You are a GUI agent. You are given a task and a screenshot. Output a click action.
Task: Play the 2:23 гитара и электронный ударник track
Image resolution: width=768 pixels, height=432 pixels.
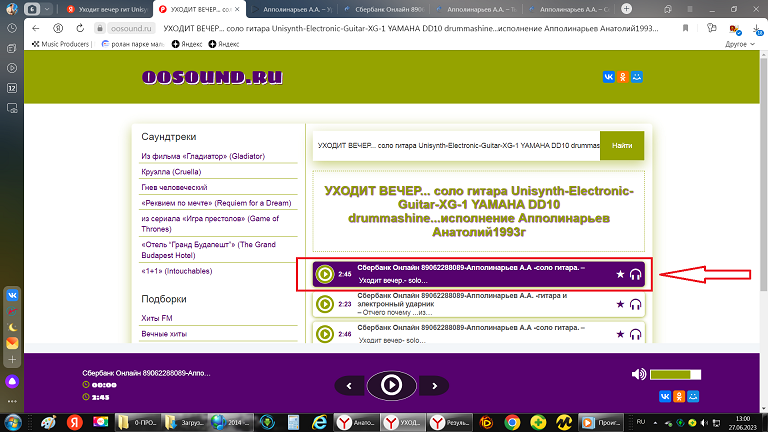pyautogui.click(x=325, y=304)
